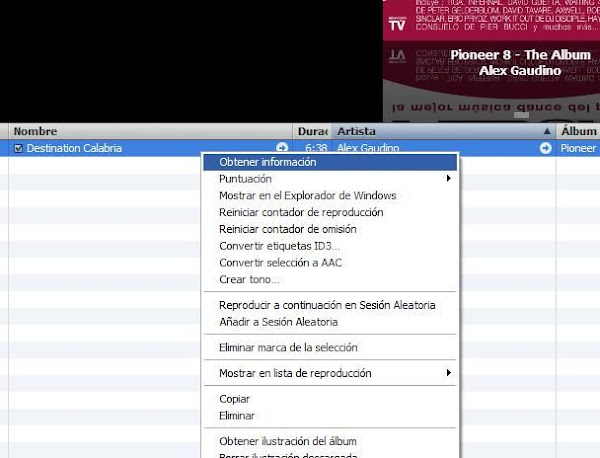Sort by the Álbum column header
Screen dimensions: 600x458
578,131
